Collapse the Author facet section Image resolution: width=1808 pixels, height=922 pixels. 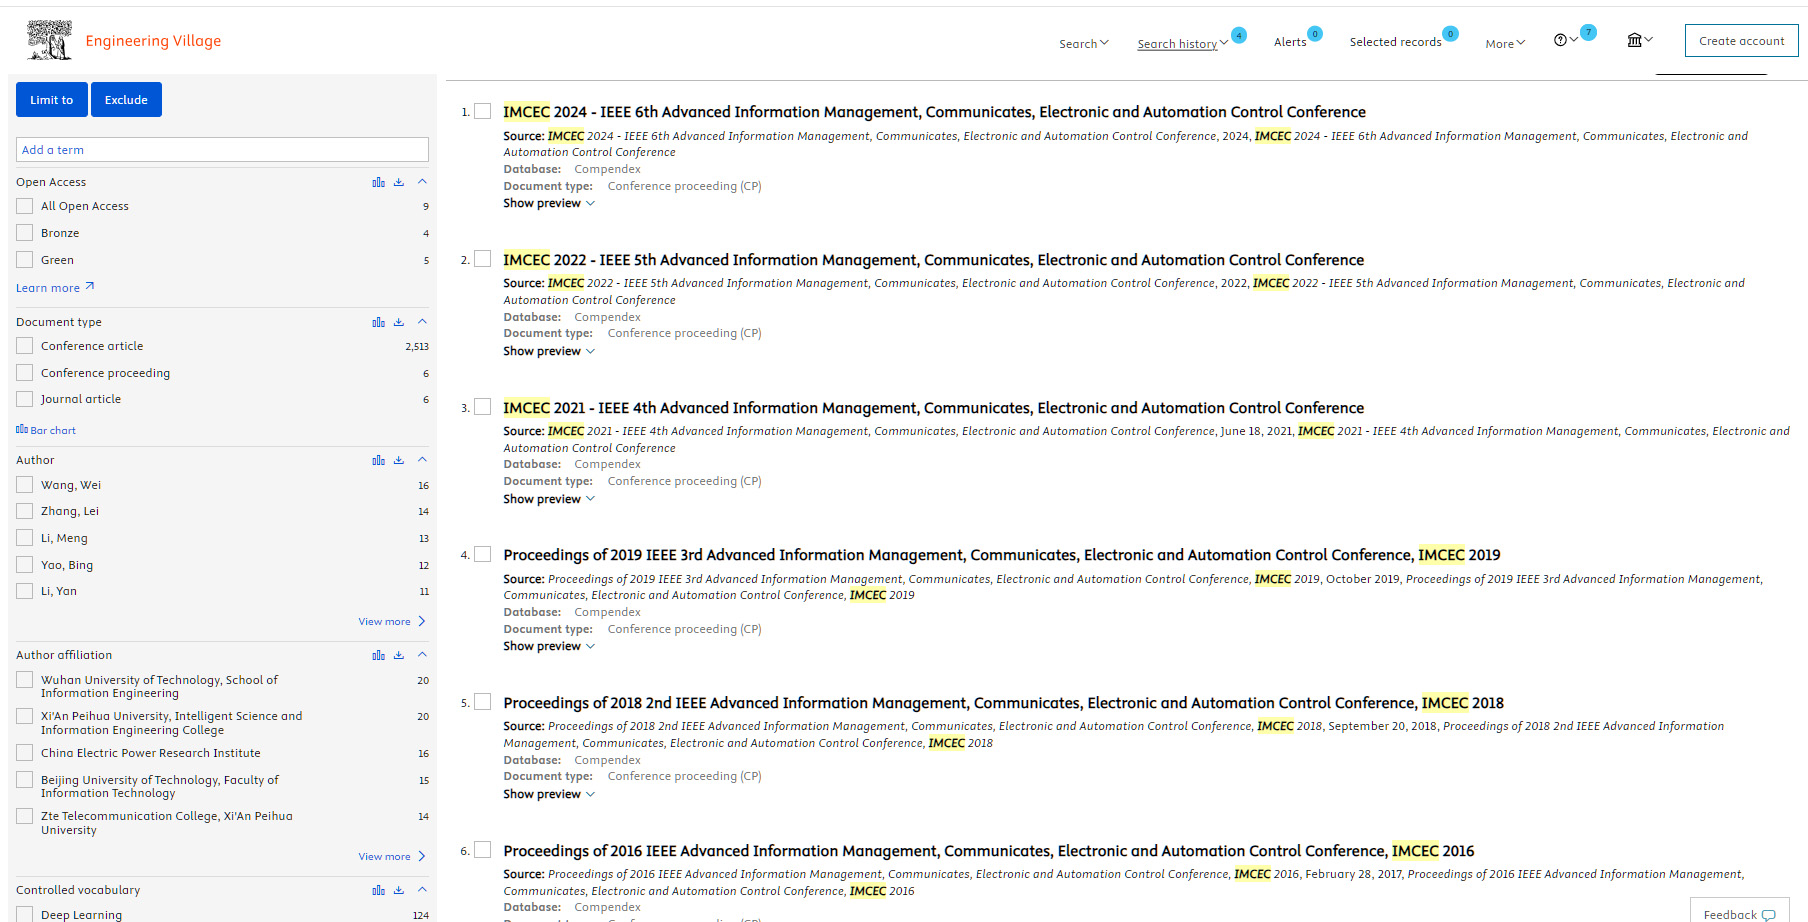click(x=422, y=460)
